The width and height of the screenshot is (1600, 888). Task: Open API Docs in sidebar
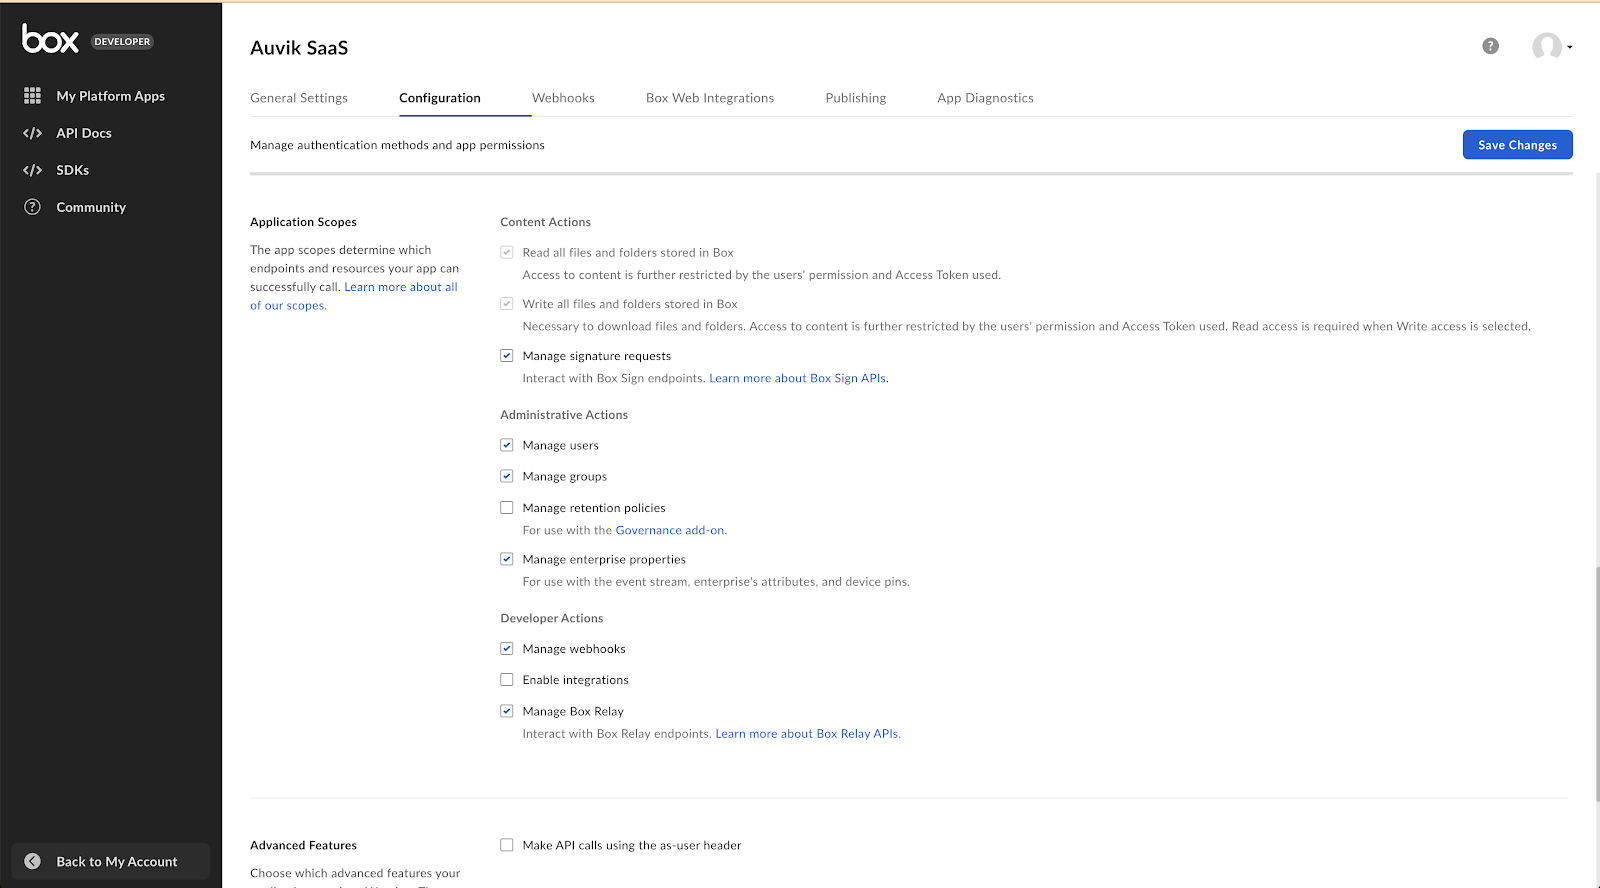pyautogui.click(x=84, y=133)
